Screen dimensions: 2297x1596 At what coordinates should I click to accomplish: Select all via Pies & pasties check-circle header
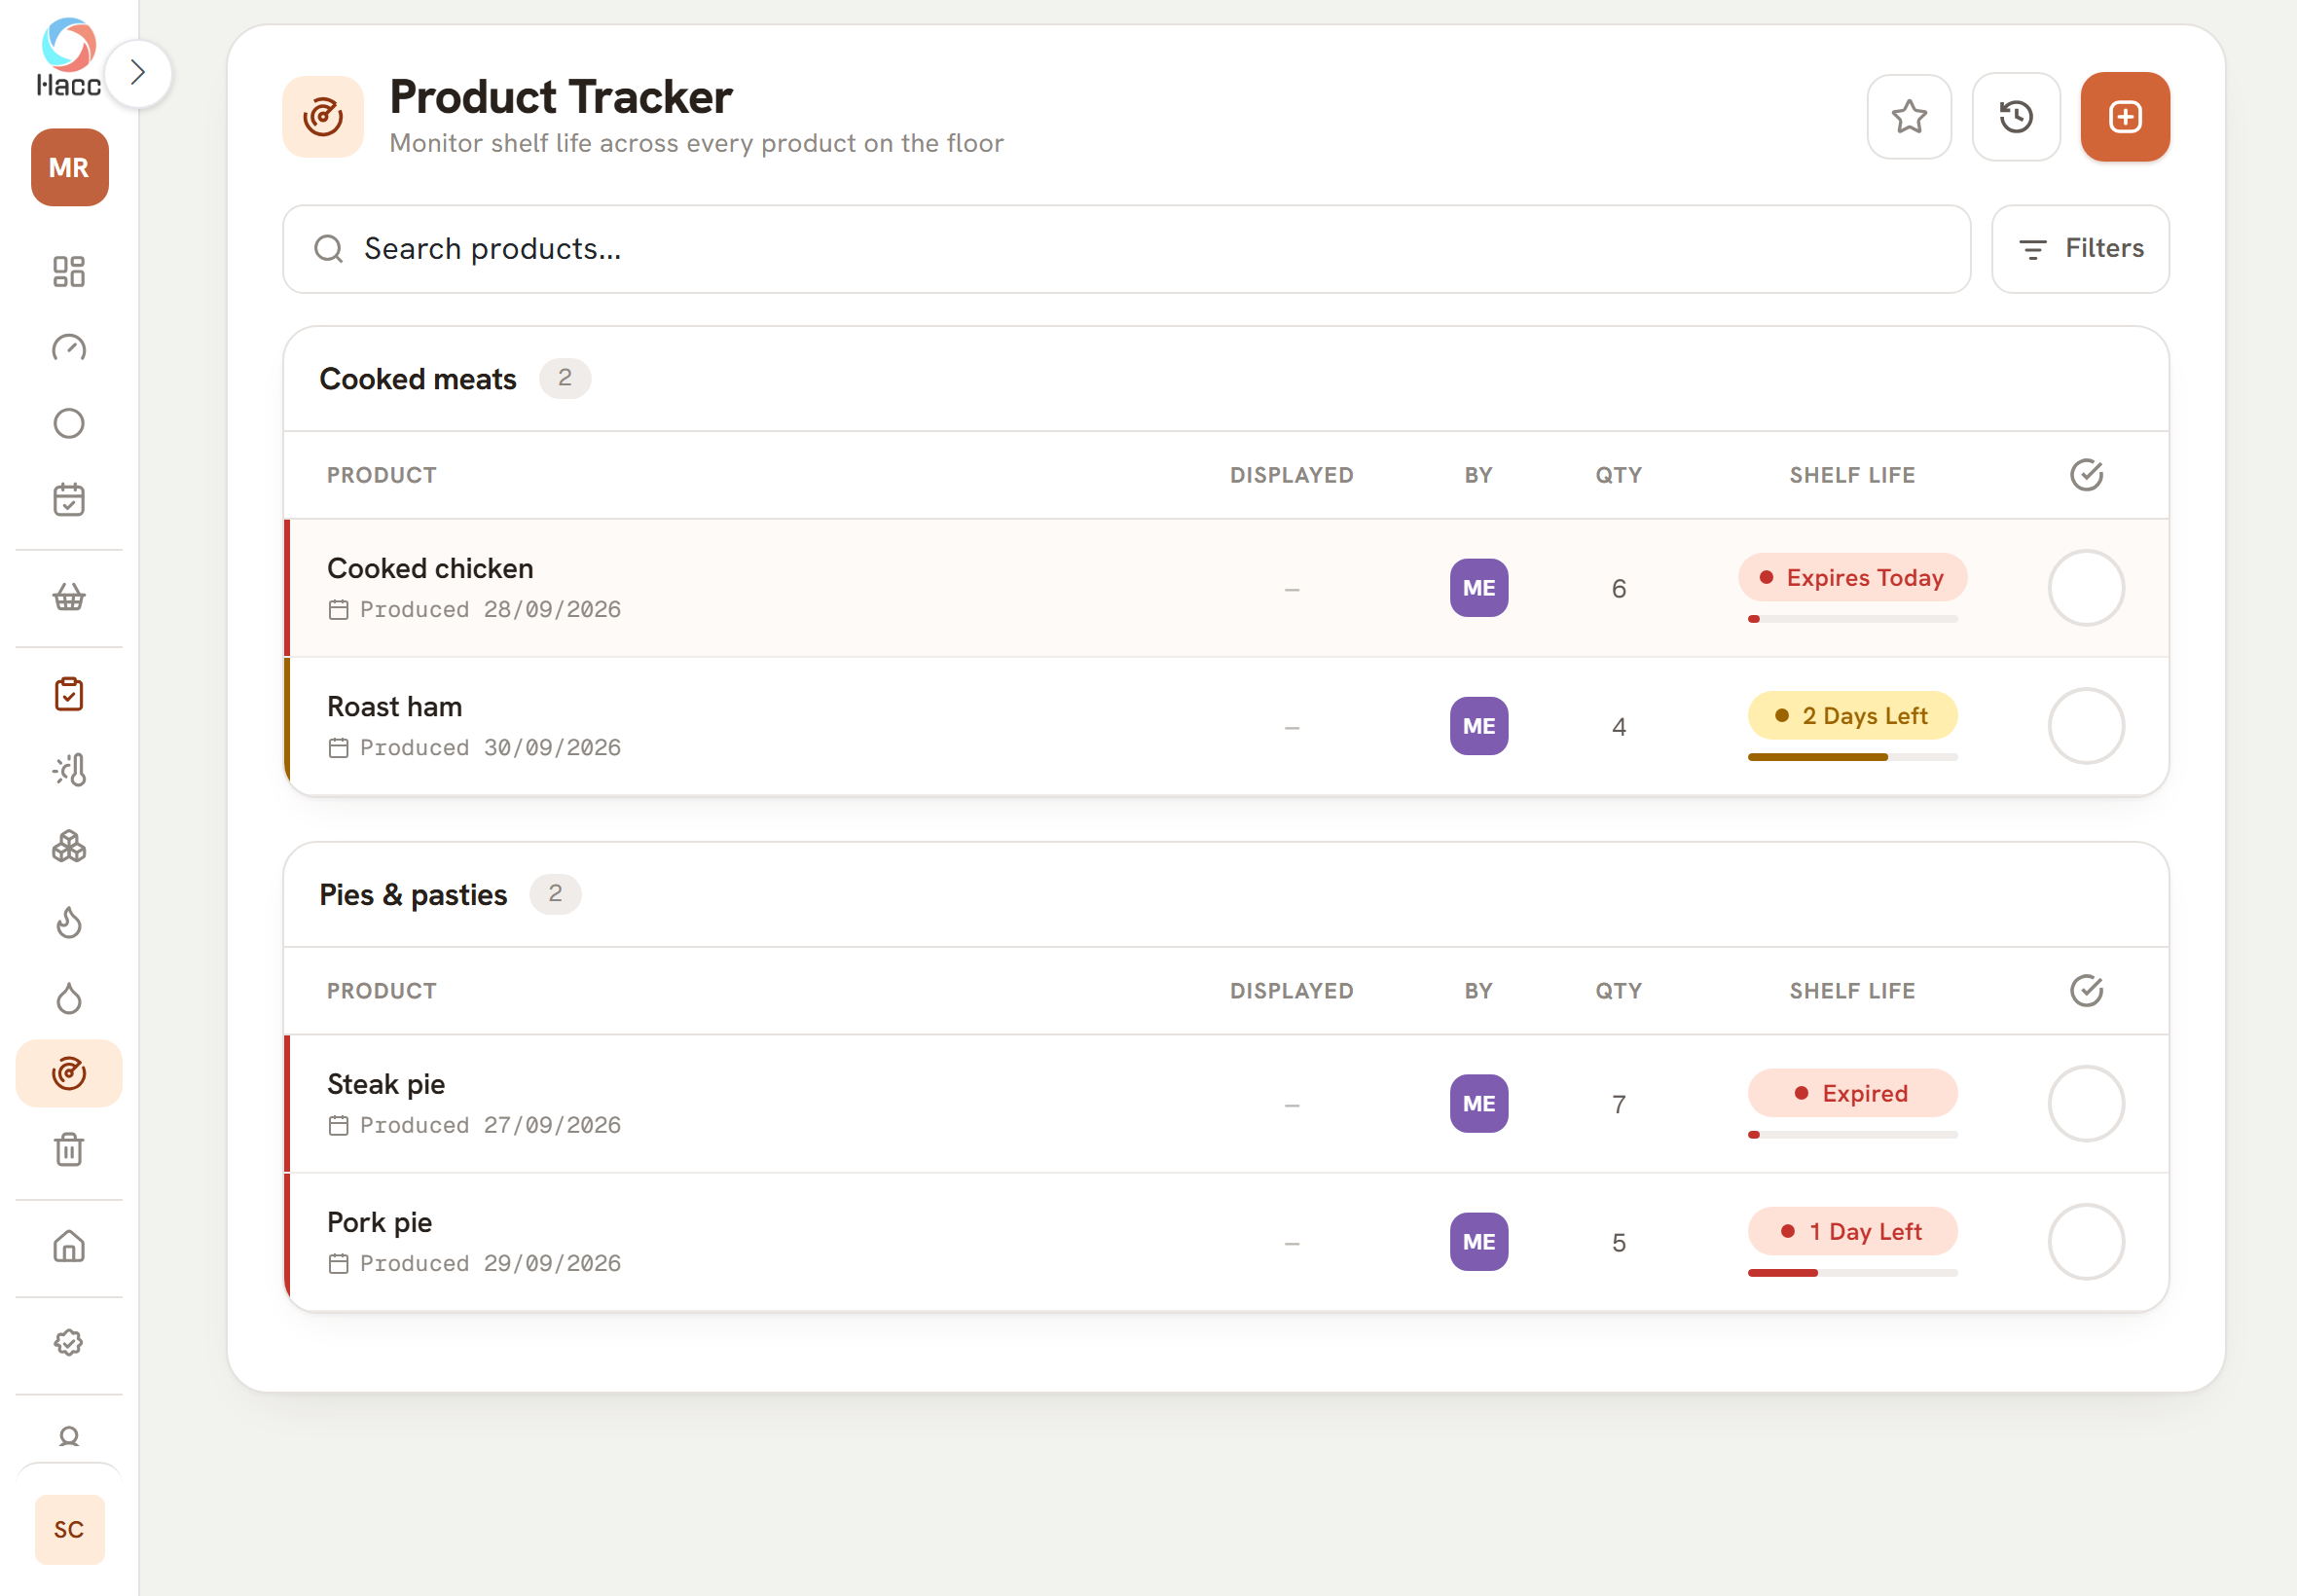[x=2086, y=991]
